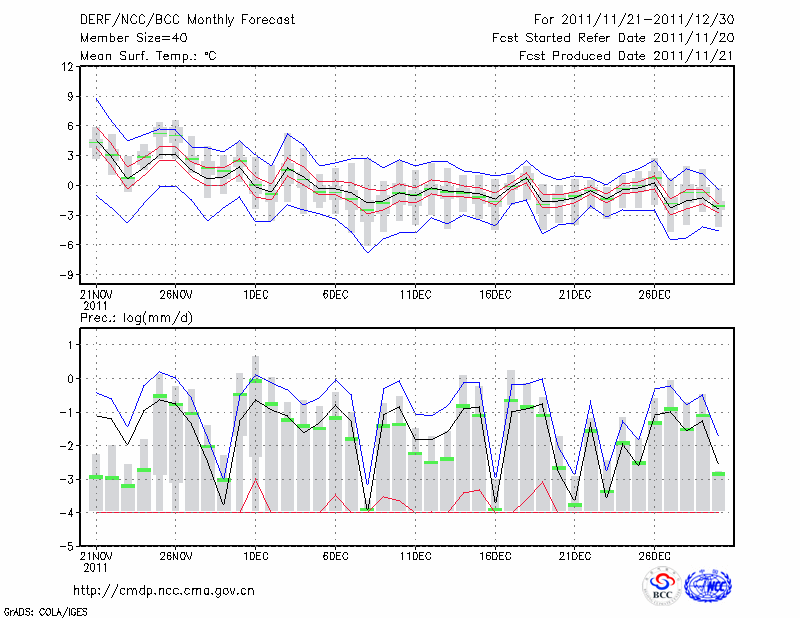Viewport: 800px width, 618px height.
Task: Select 1DEC on the temperature chart axis
Action: (255, 295)
